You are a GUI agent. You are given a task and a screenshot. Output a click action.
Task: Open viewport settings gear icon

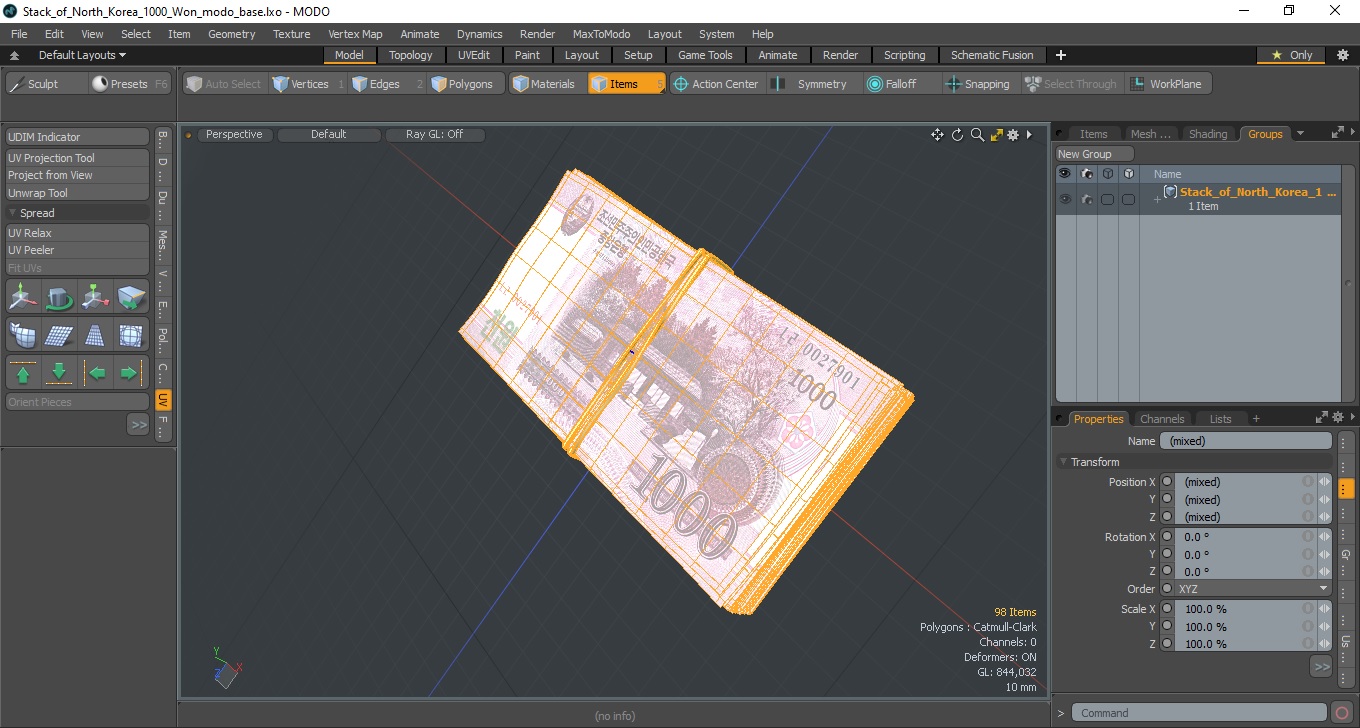(x=1013, y=135)
